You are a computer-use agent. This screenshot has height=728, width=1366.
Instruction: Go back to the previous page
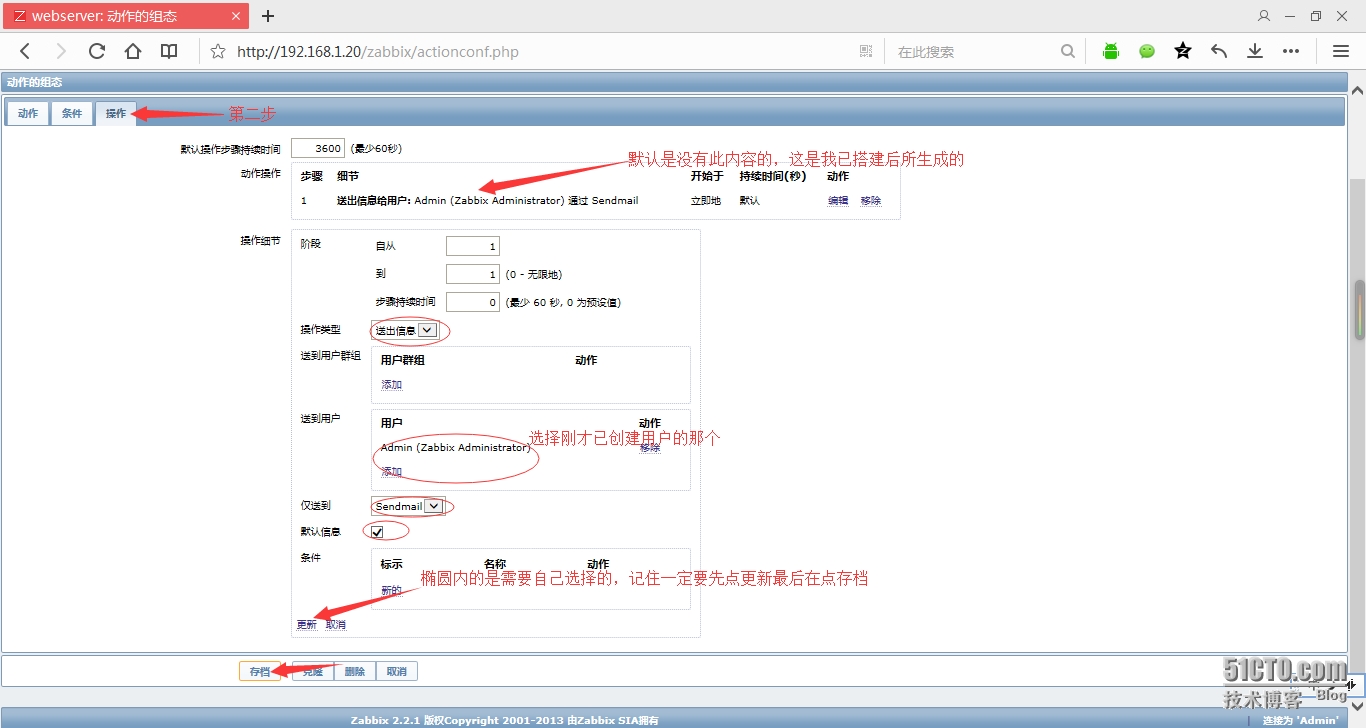pos(25,51)
